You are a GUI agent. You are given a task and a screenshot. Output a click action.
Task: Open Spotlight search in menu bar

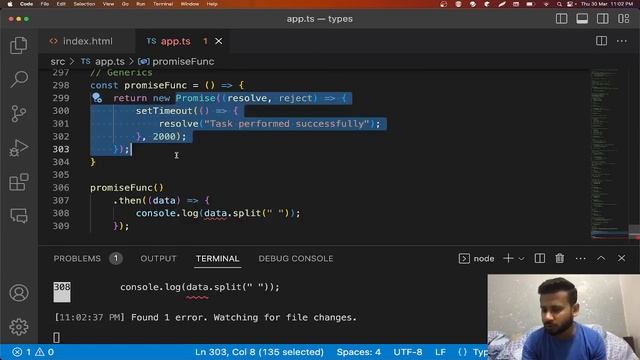pos(559,4)
